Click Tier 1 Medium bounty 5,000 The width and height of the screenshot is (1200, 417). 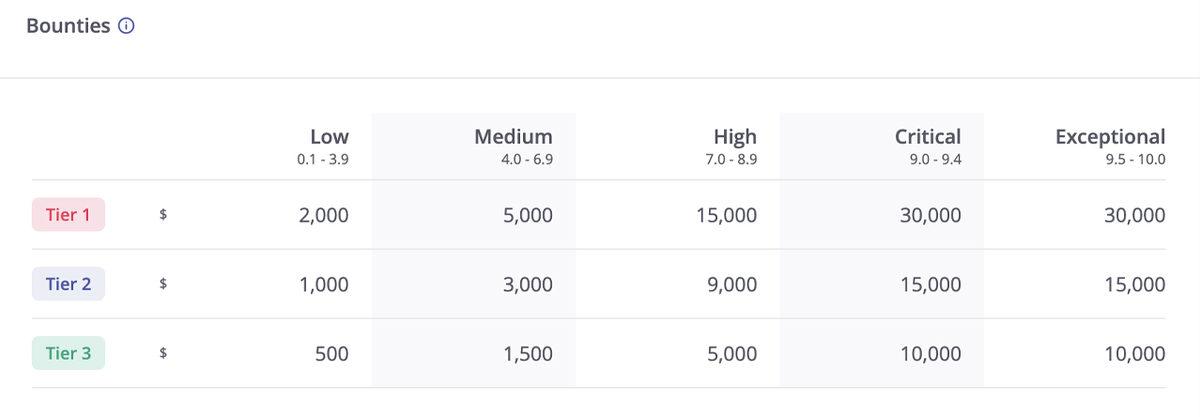click(x=528, y=215)
